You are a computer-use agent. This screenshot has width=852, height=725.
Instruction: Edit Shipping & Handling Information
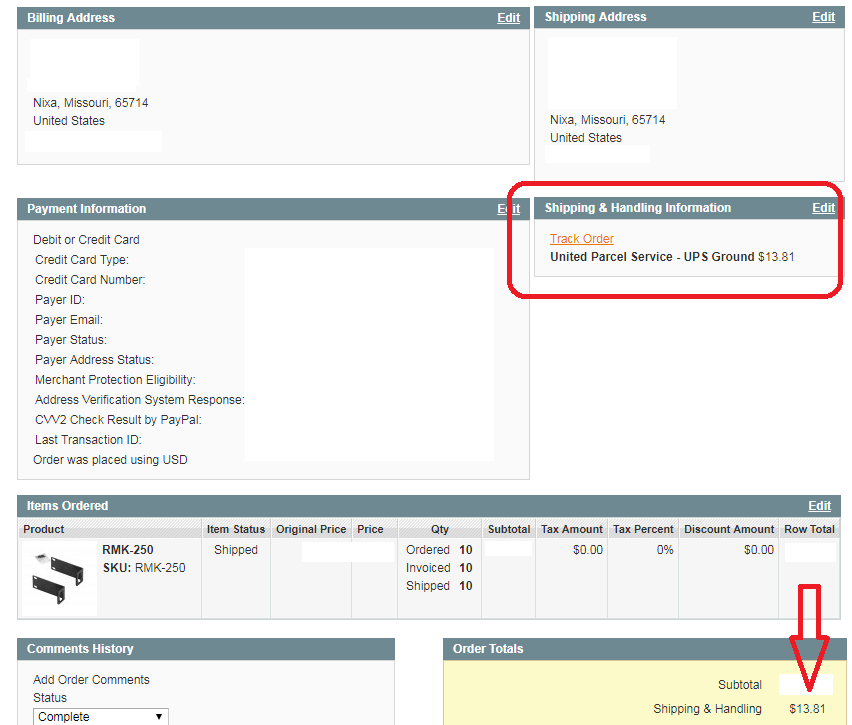point(823,208)
